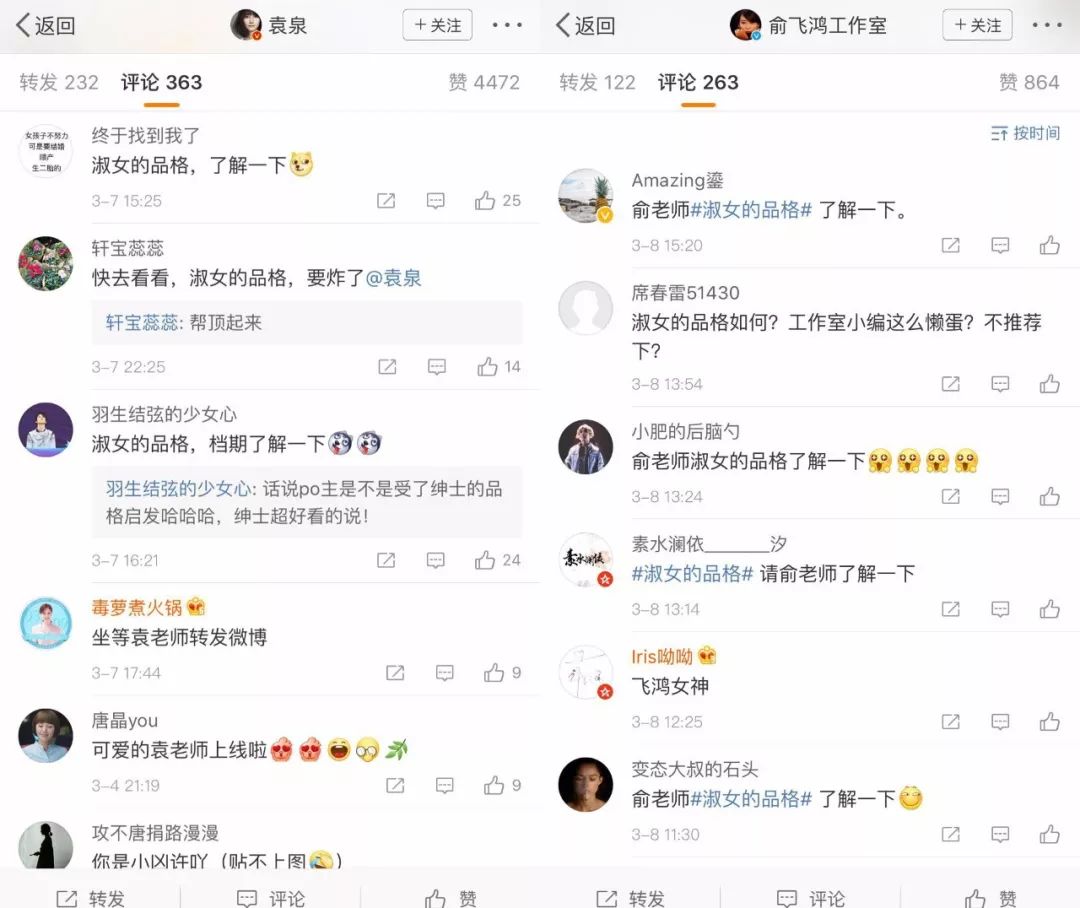Open 唐晶you's profile avatar

[x=45, y=736]
